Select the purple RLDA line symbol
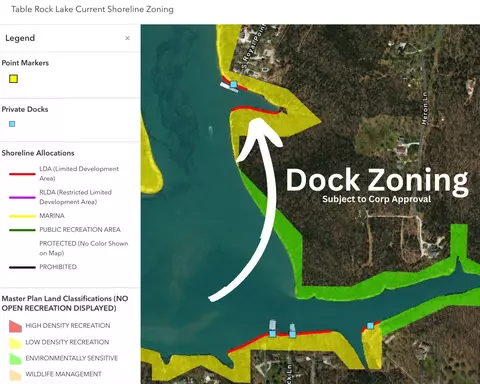Viewport: 480px width, 384px height. 22,197
